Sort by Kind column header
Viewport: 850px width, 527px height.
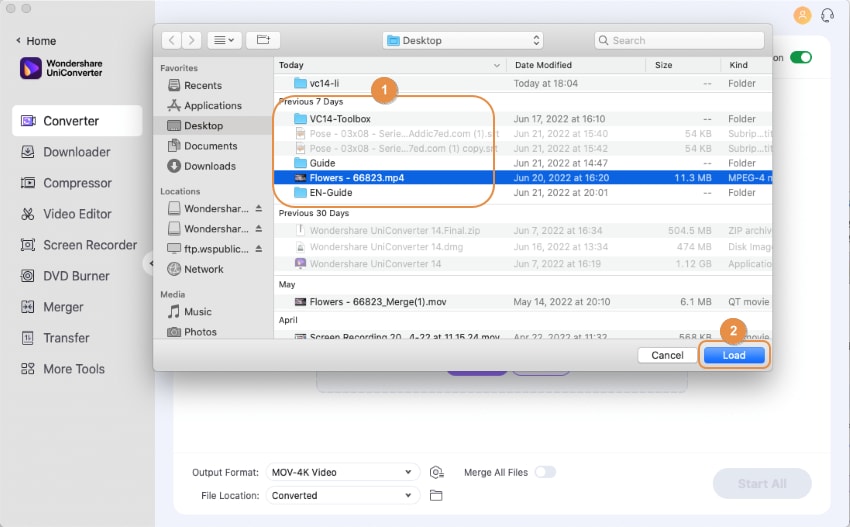[746, 65]
